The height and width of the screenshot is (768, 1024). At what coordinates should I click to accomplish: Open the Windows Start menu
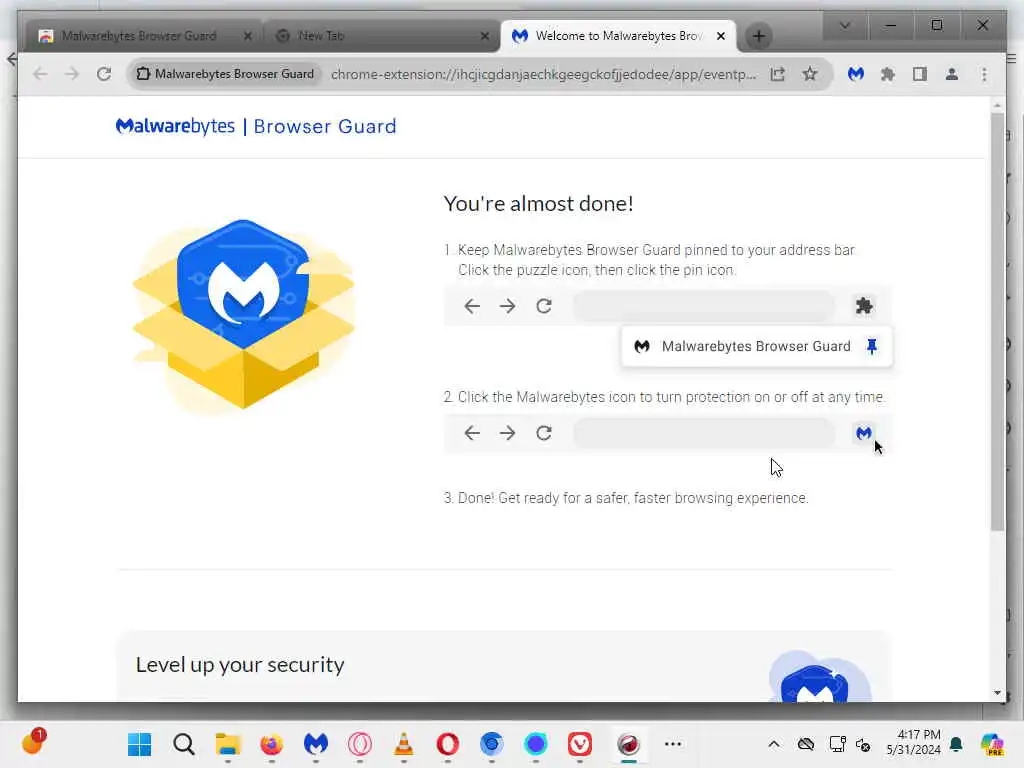pos(139,744)
